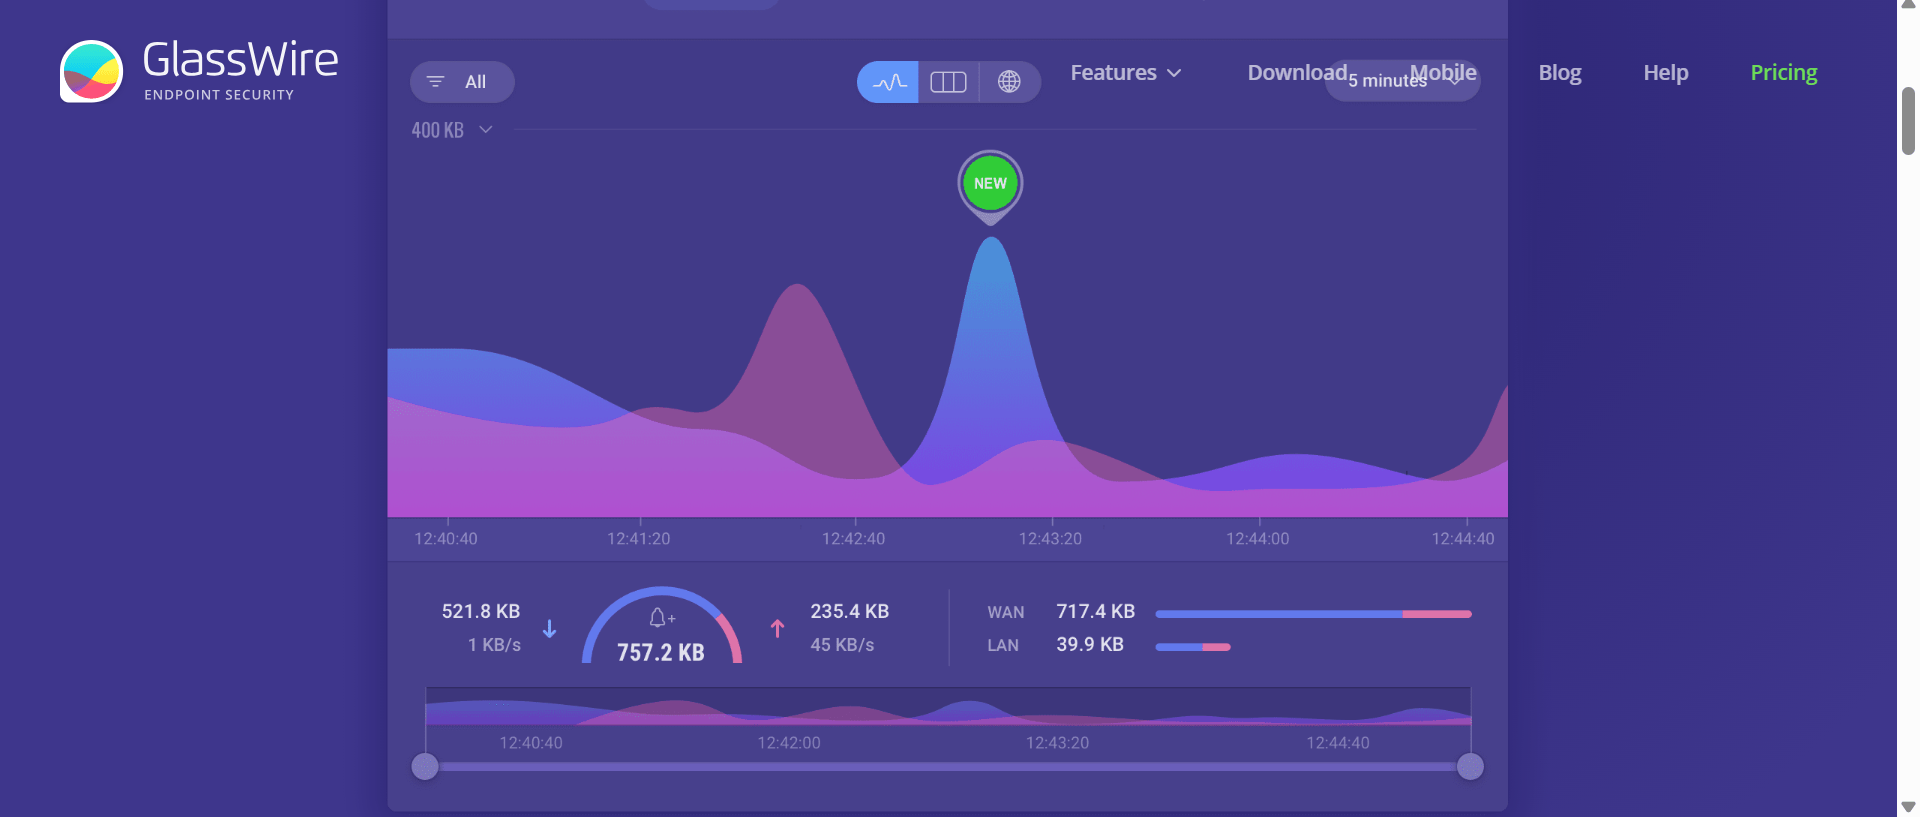This screenshot has width=1920, height=817.
Task: Click the LAN usage bar
Action: click(1193, 647)
